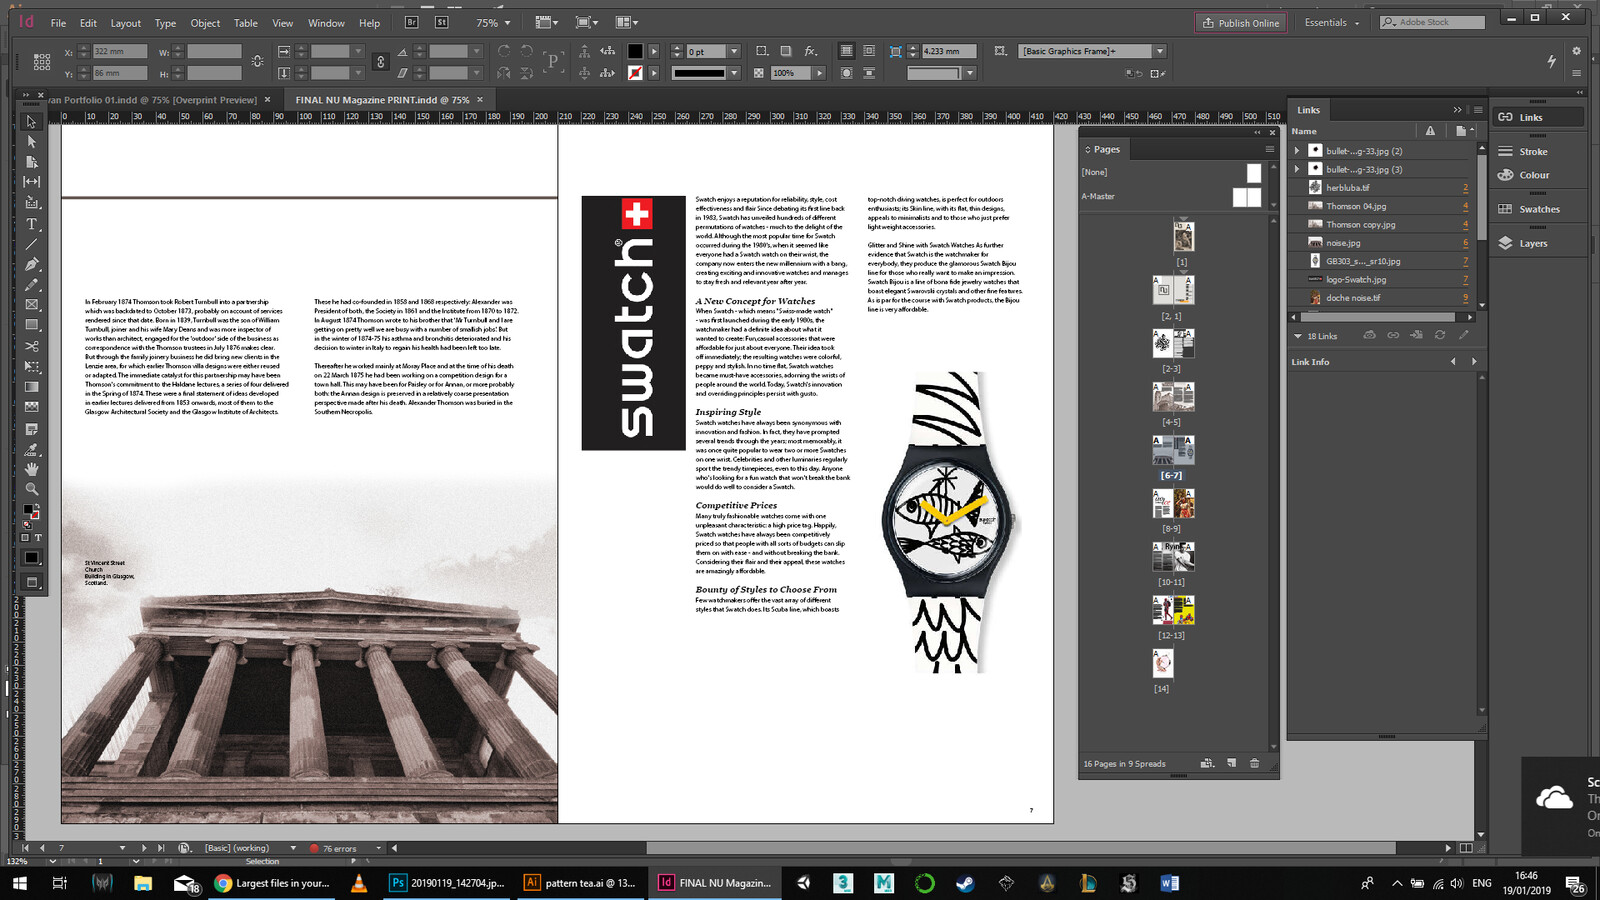
Task: Open Essentials workspace dropdown
Action: tap(1332, 23)
